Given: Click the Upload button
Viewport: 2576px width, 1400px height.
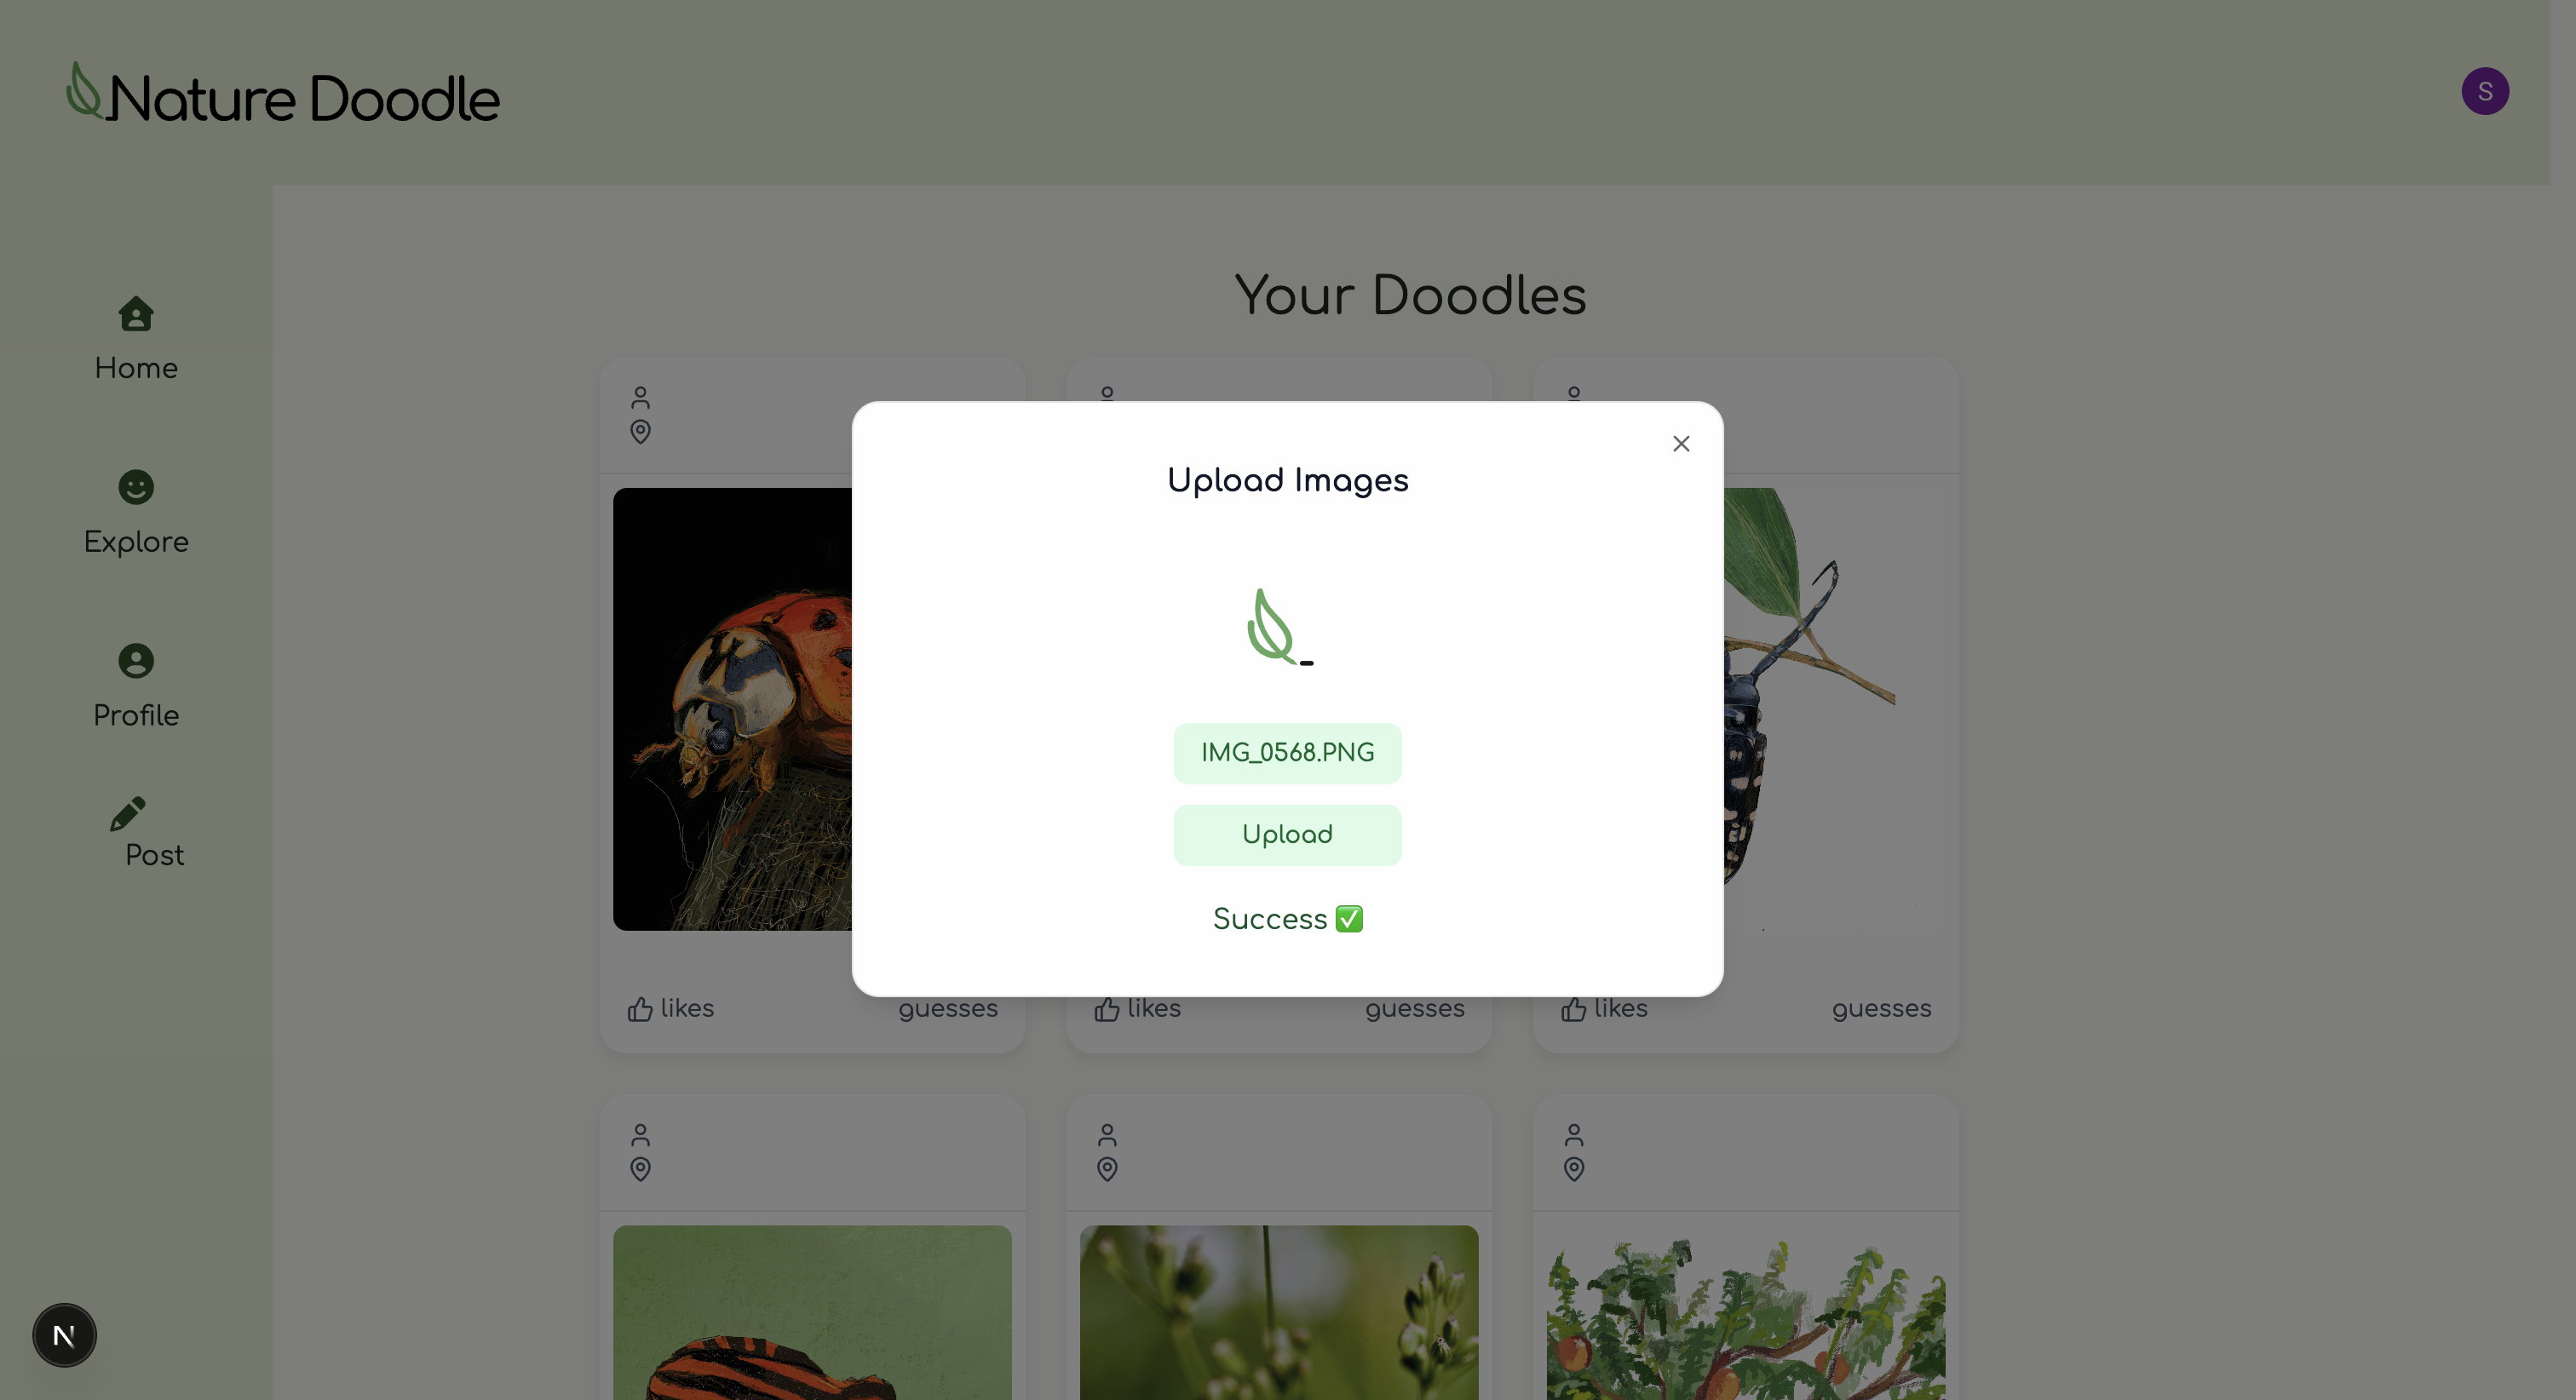Looking at the screenshot, I should 1287,835.
